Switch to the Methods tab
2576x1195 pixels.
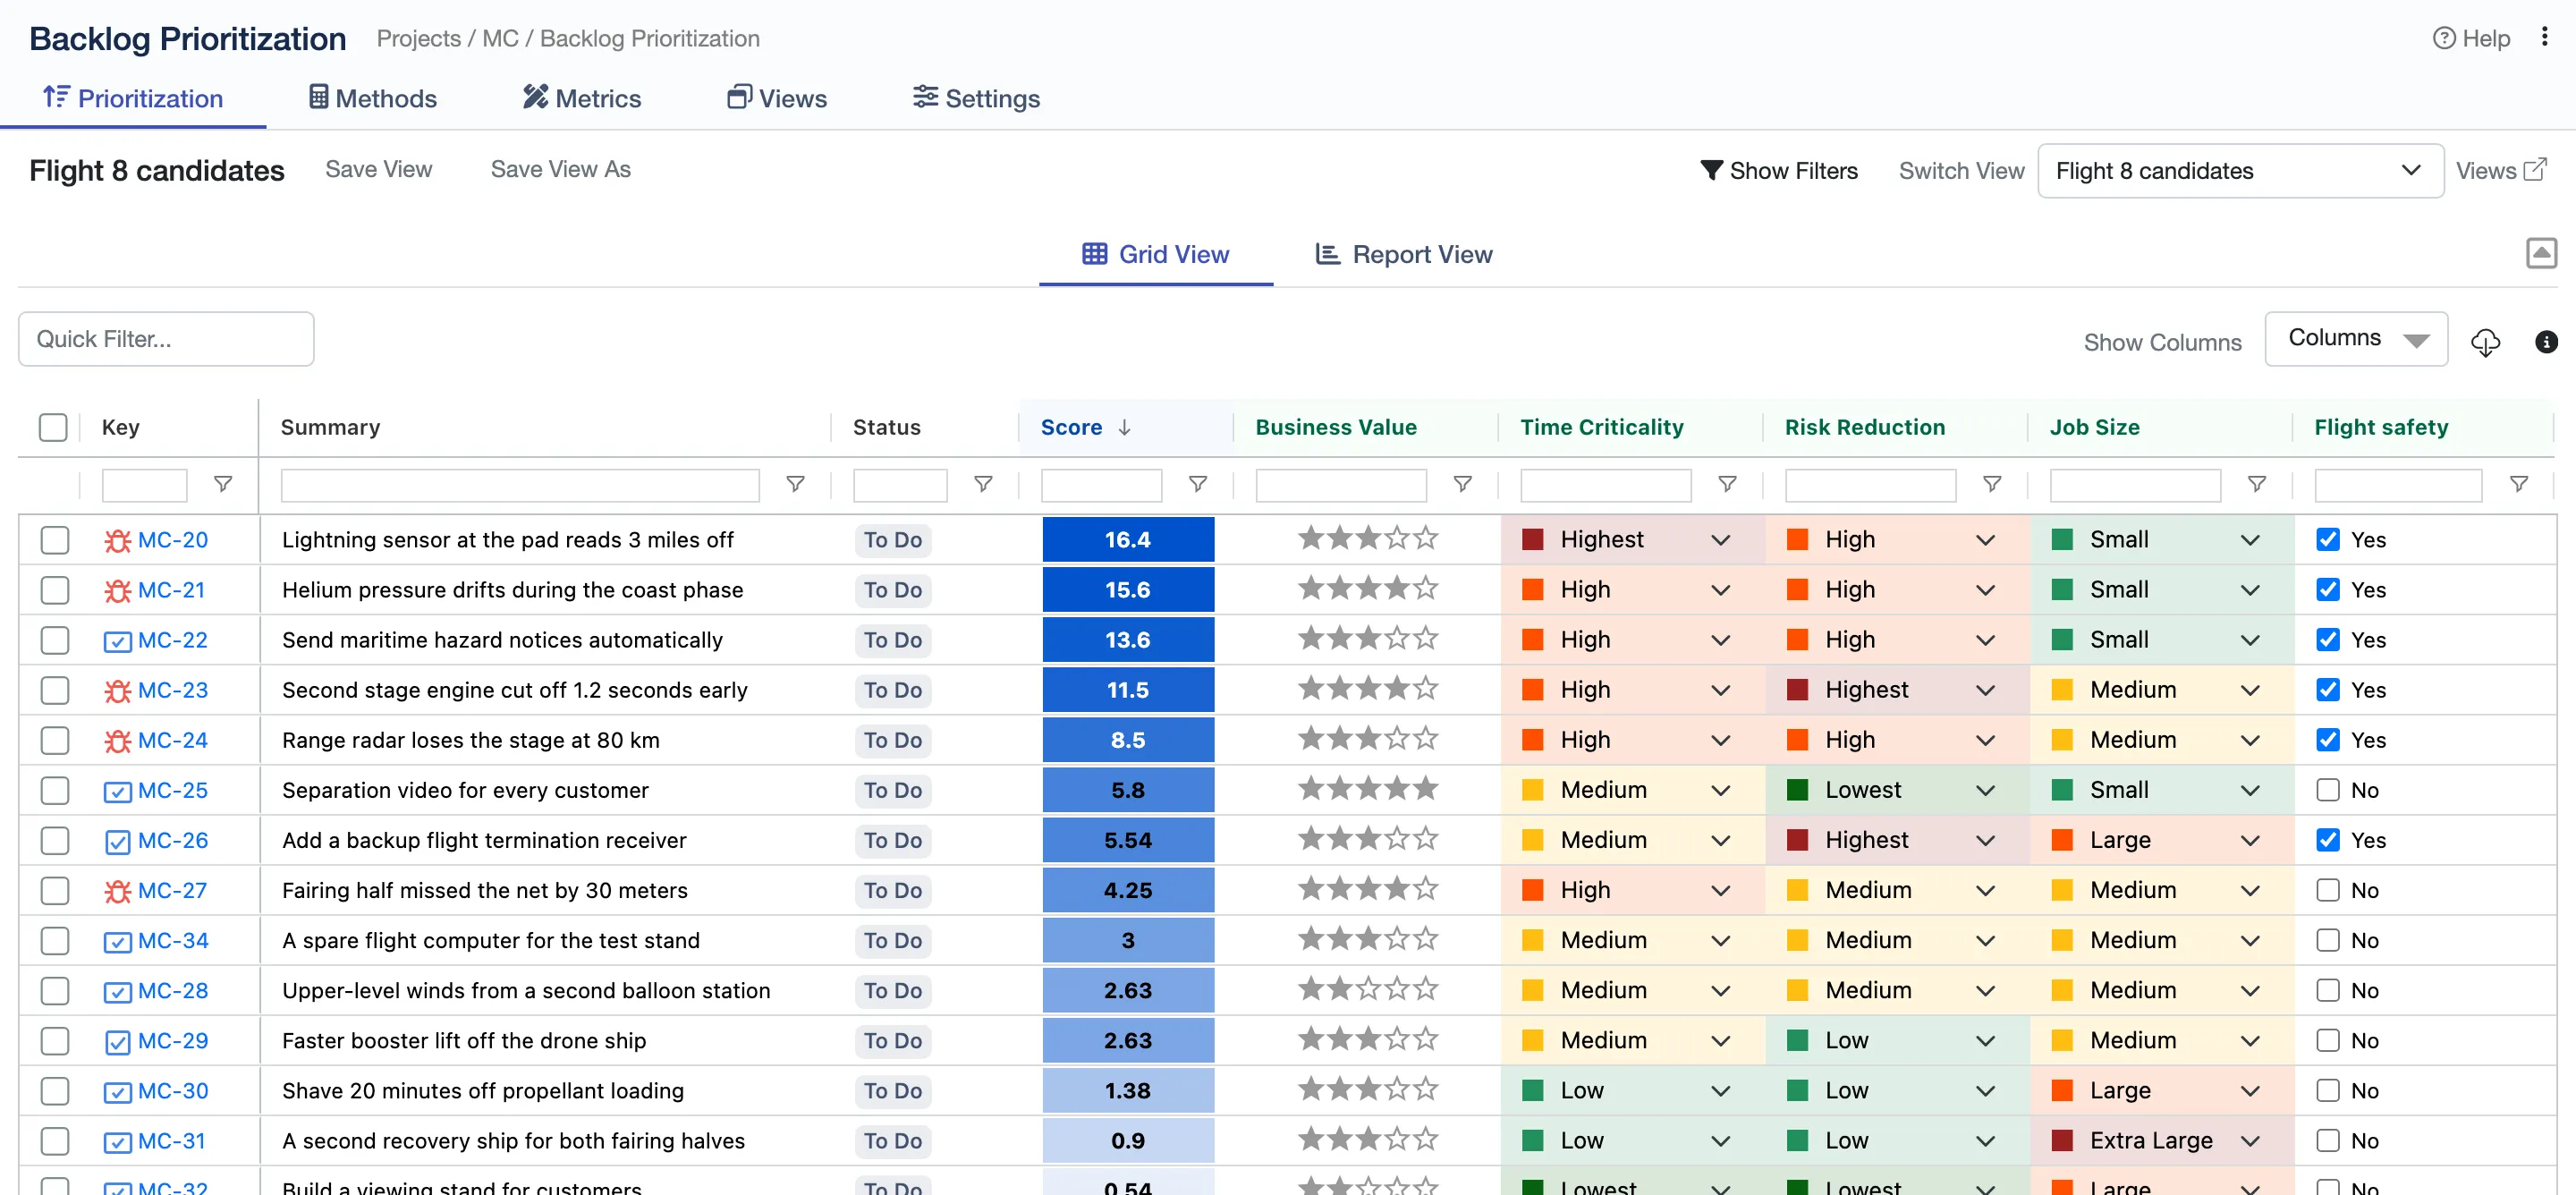click(x=373, y=98)
